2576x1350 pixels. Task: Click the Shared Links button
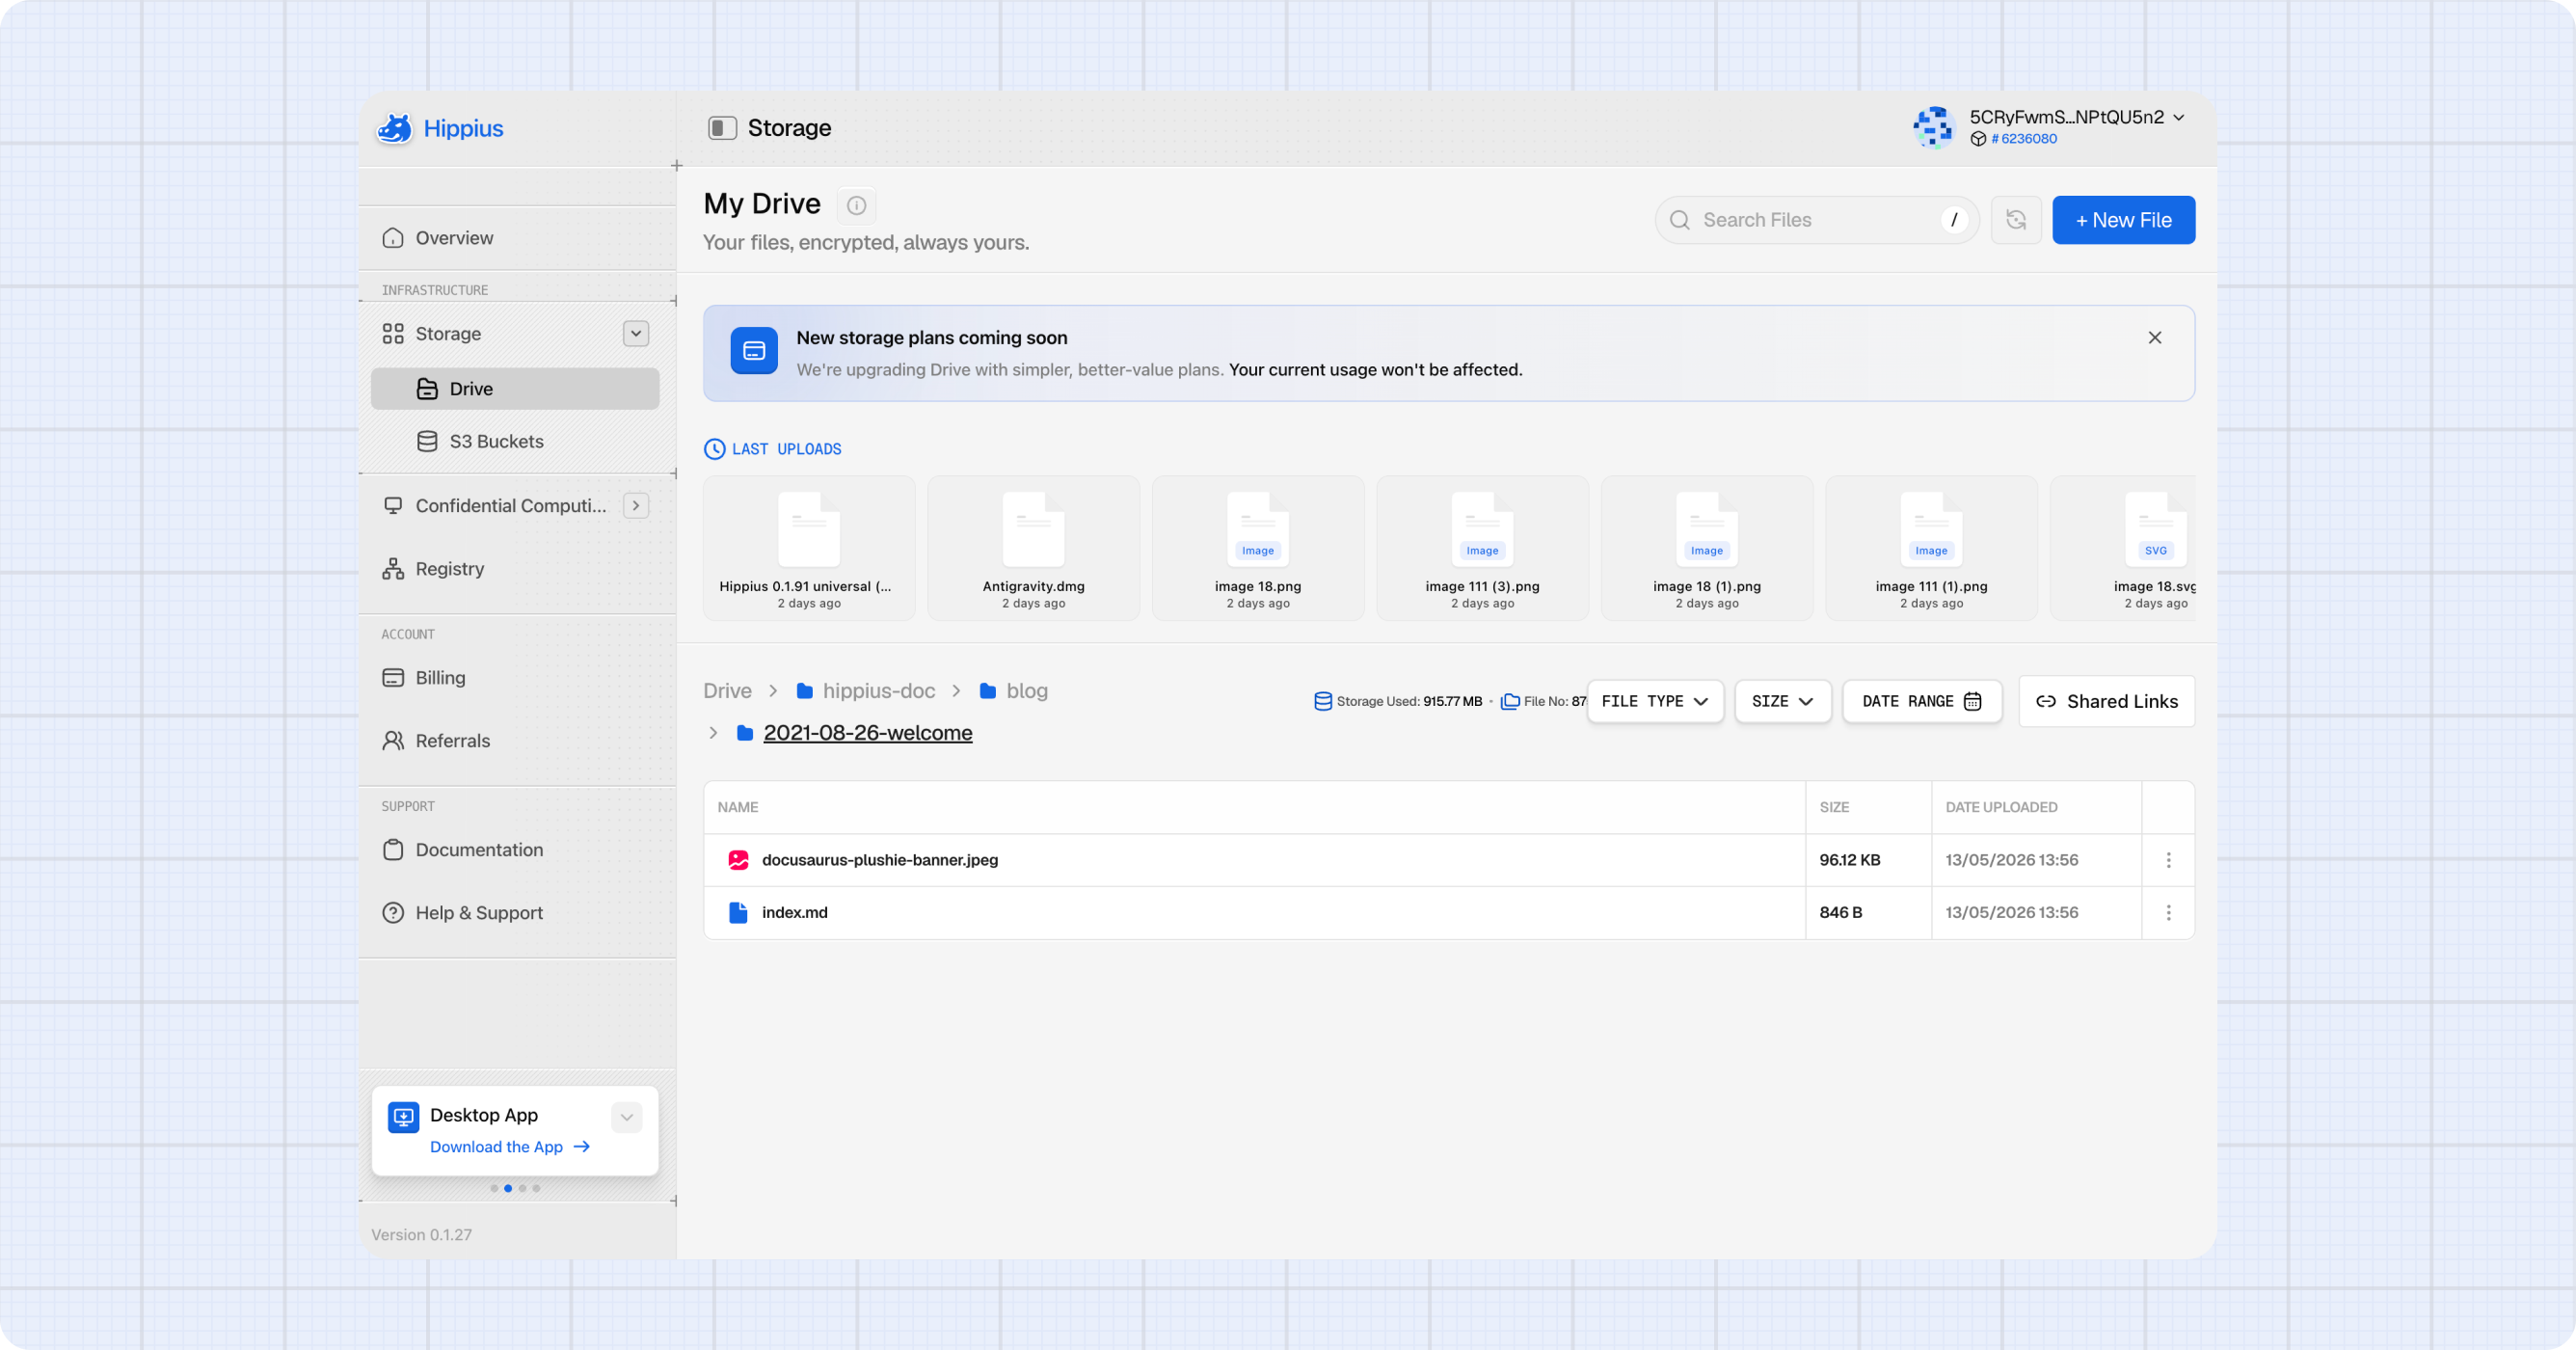(x=2106, y=702)
